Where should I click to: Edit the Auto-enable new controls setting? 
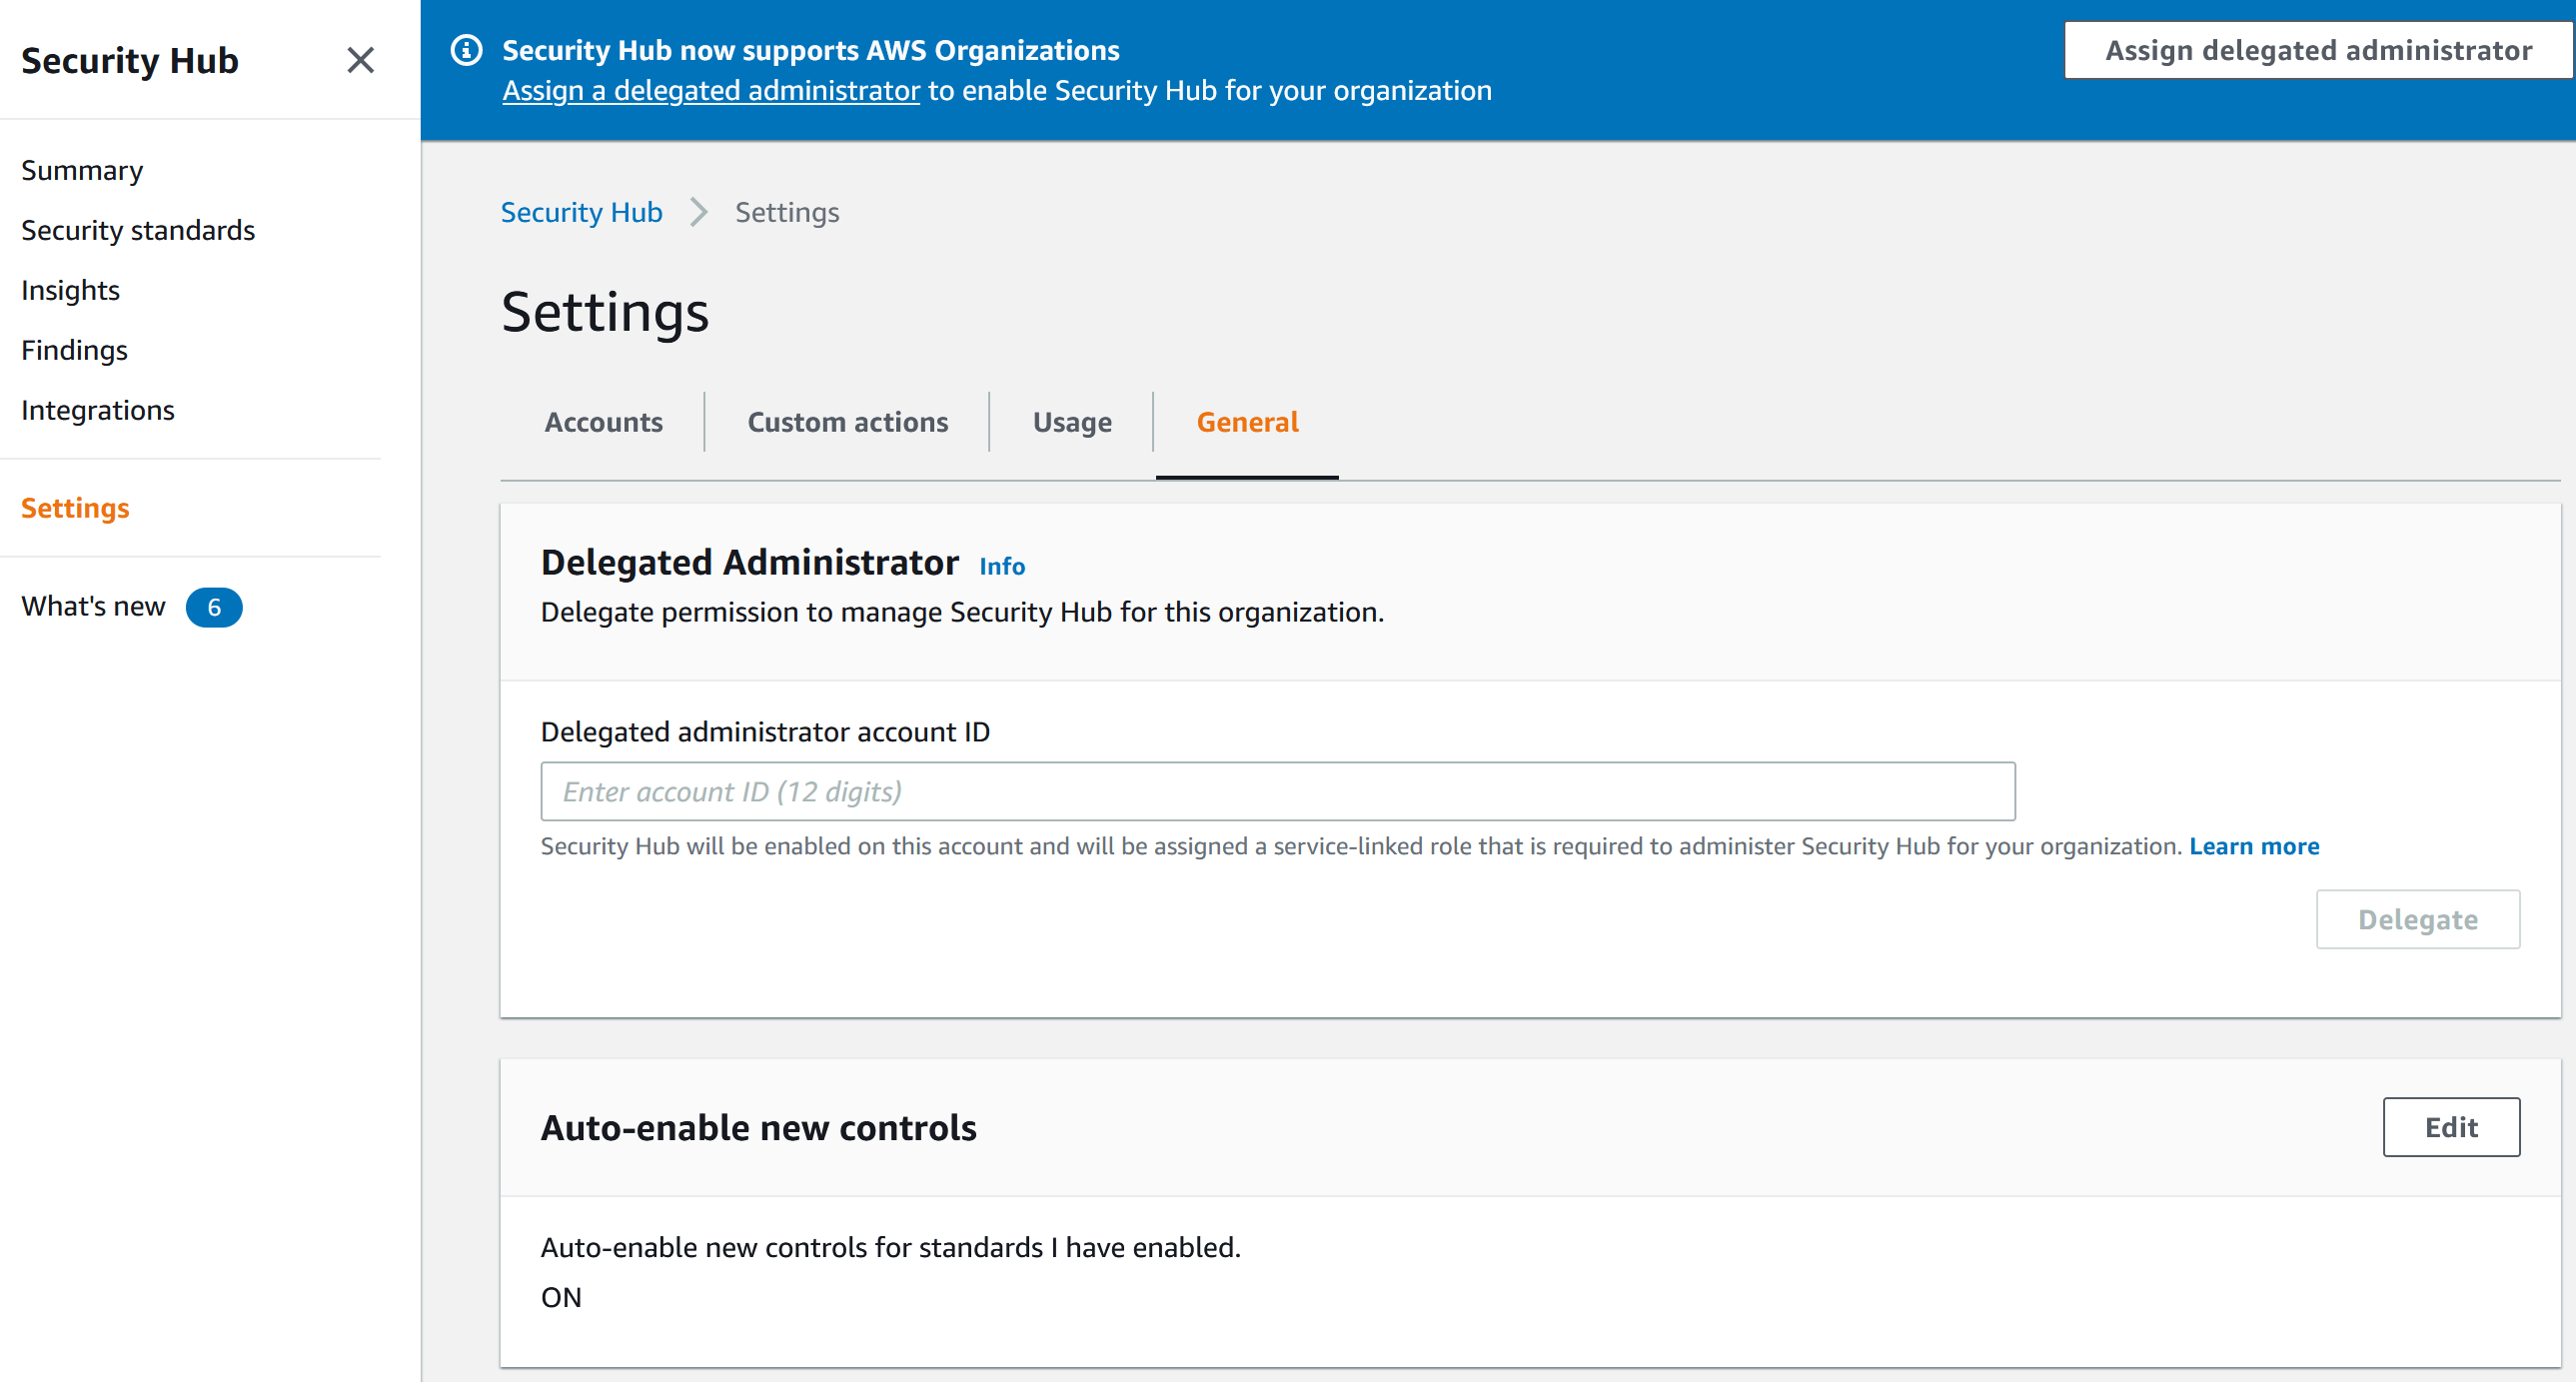(x=2451, y=1127)
